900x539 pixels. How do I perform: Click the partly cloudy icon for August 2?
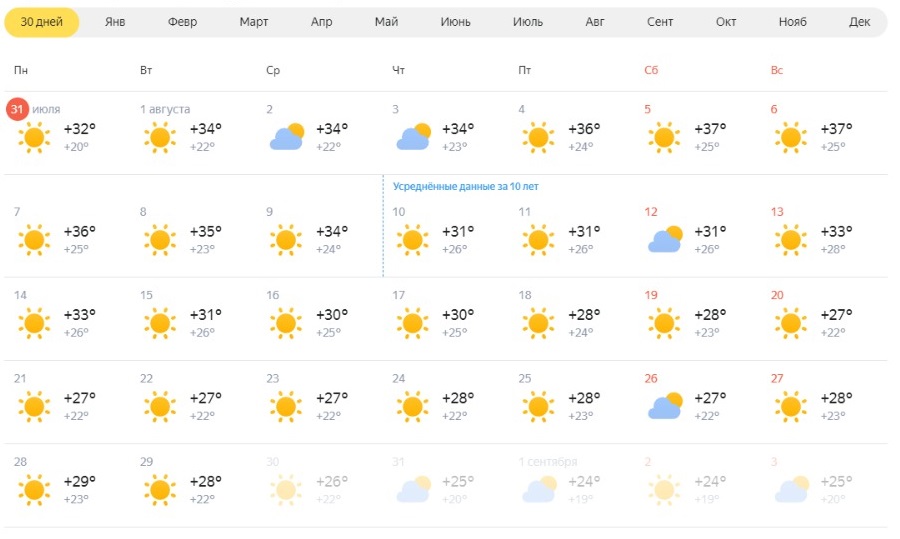[x=286, y=137]
